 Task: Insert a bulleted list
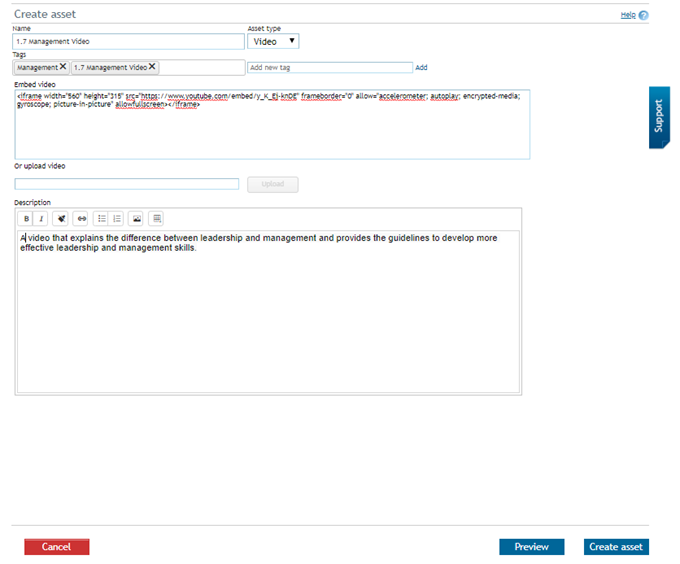tap(101, 219)
